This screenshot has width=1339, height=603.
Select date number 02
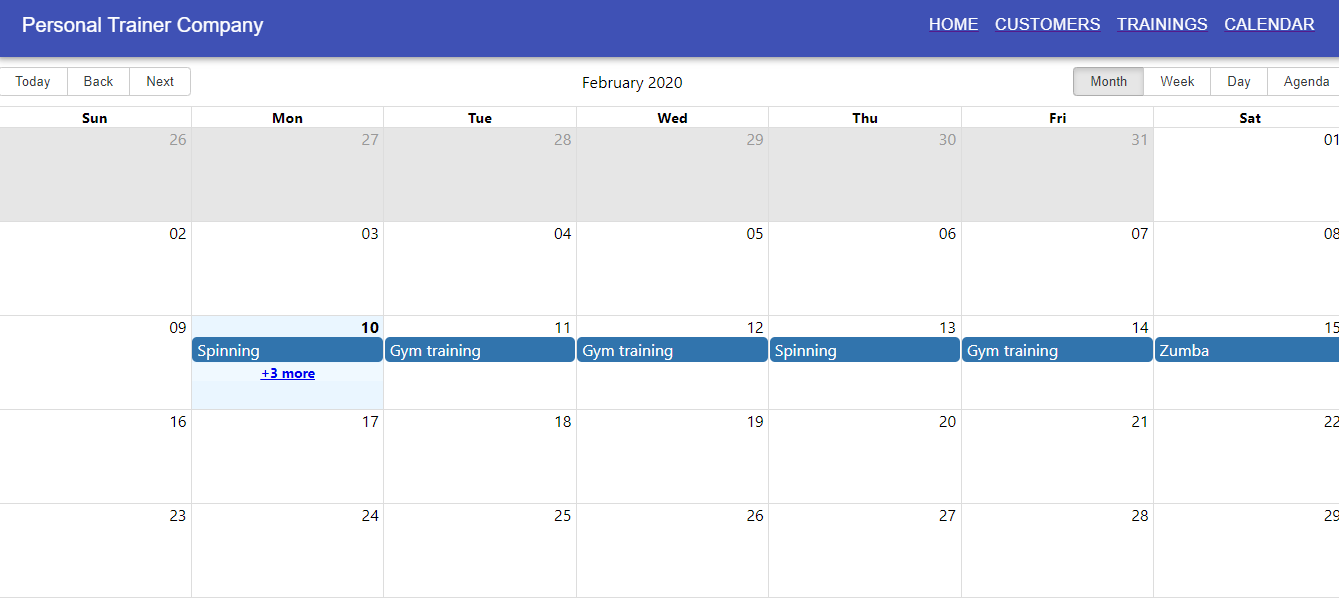tap(178, 234)
